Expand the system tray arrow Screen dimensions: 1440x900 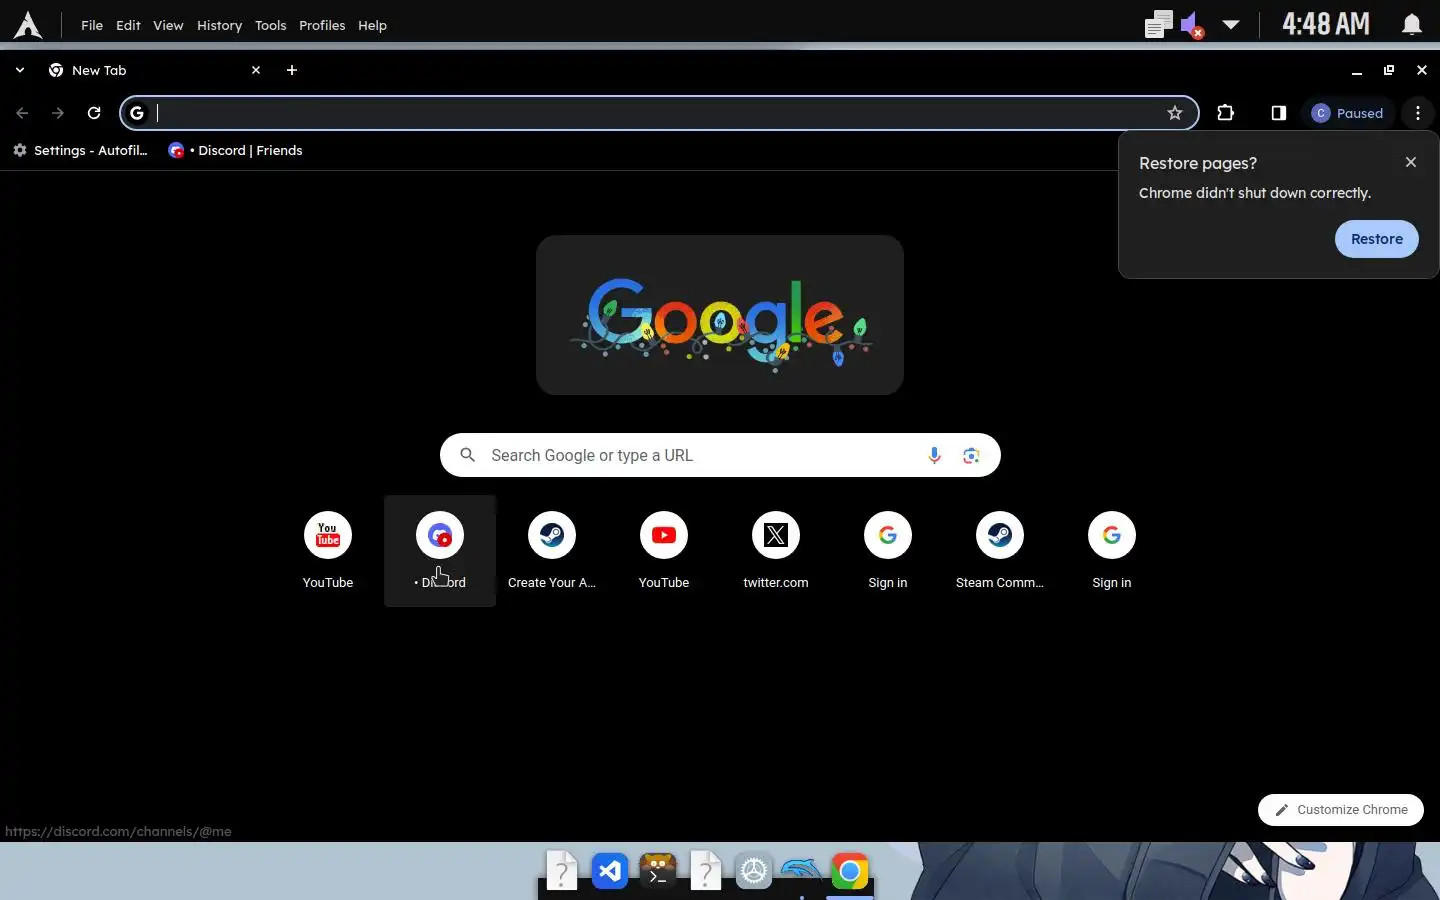[x=1231, y=25]
